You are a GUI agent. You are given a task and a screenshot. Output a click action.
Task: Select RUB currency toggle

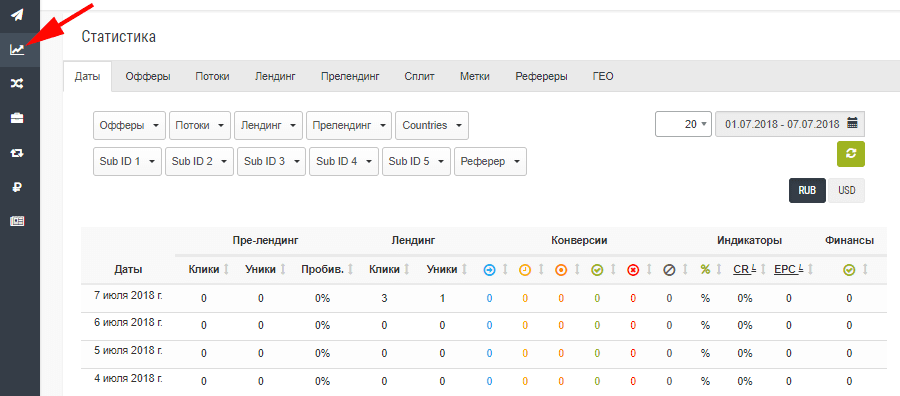(x=807, y=191)
